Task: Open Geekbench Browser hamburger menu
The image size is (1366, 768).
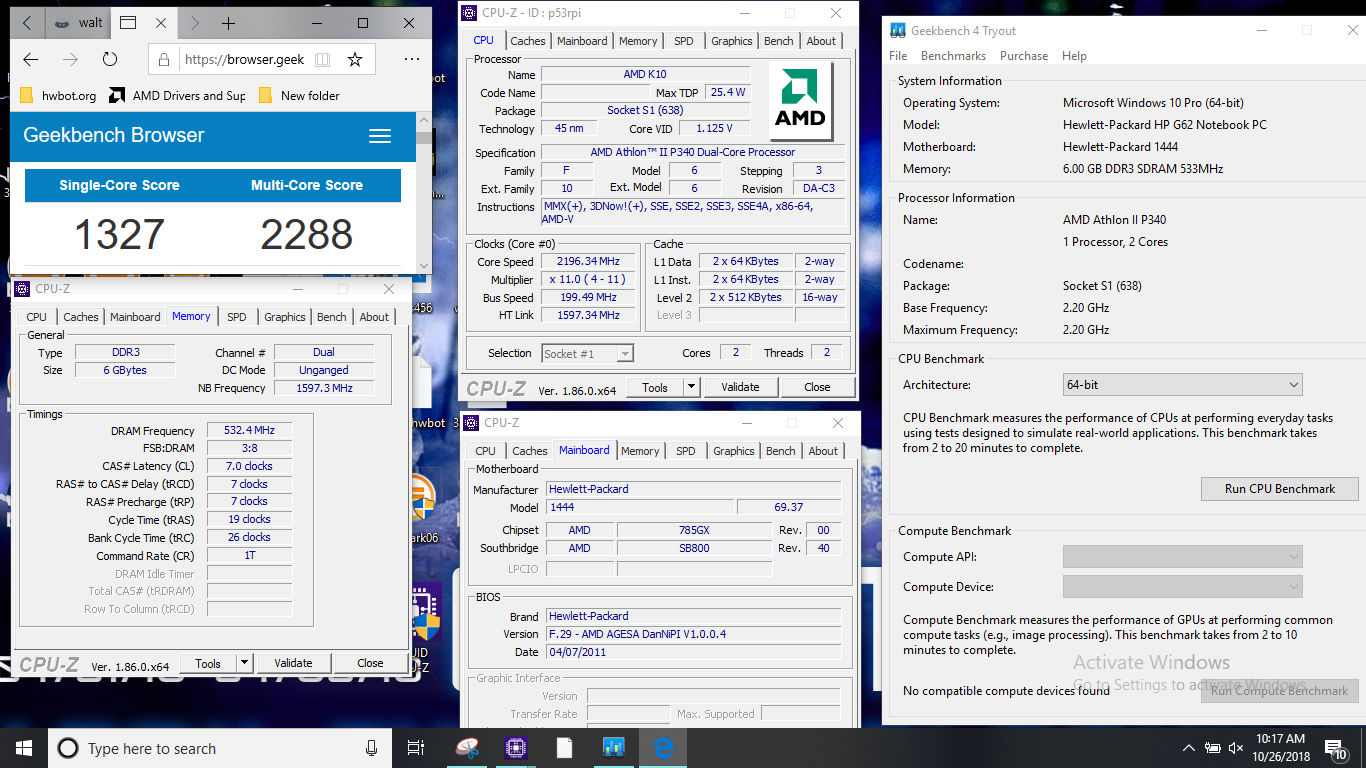Action: 380,136
